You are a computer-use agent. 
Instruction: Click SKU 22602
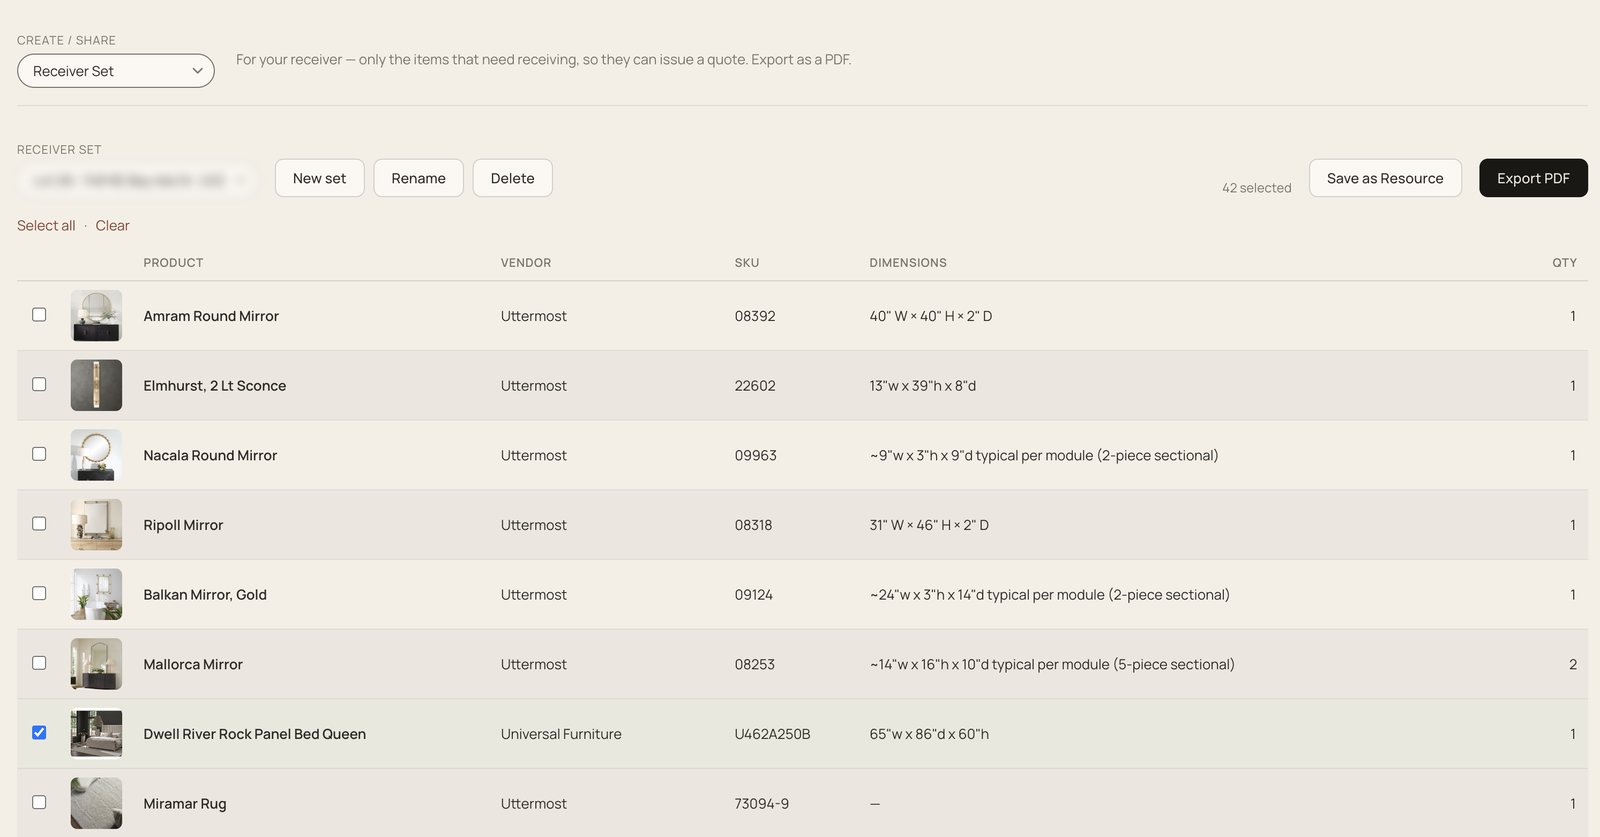755,386
